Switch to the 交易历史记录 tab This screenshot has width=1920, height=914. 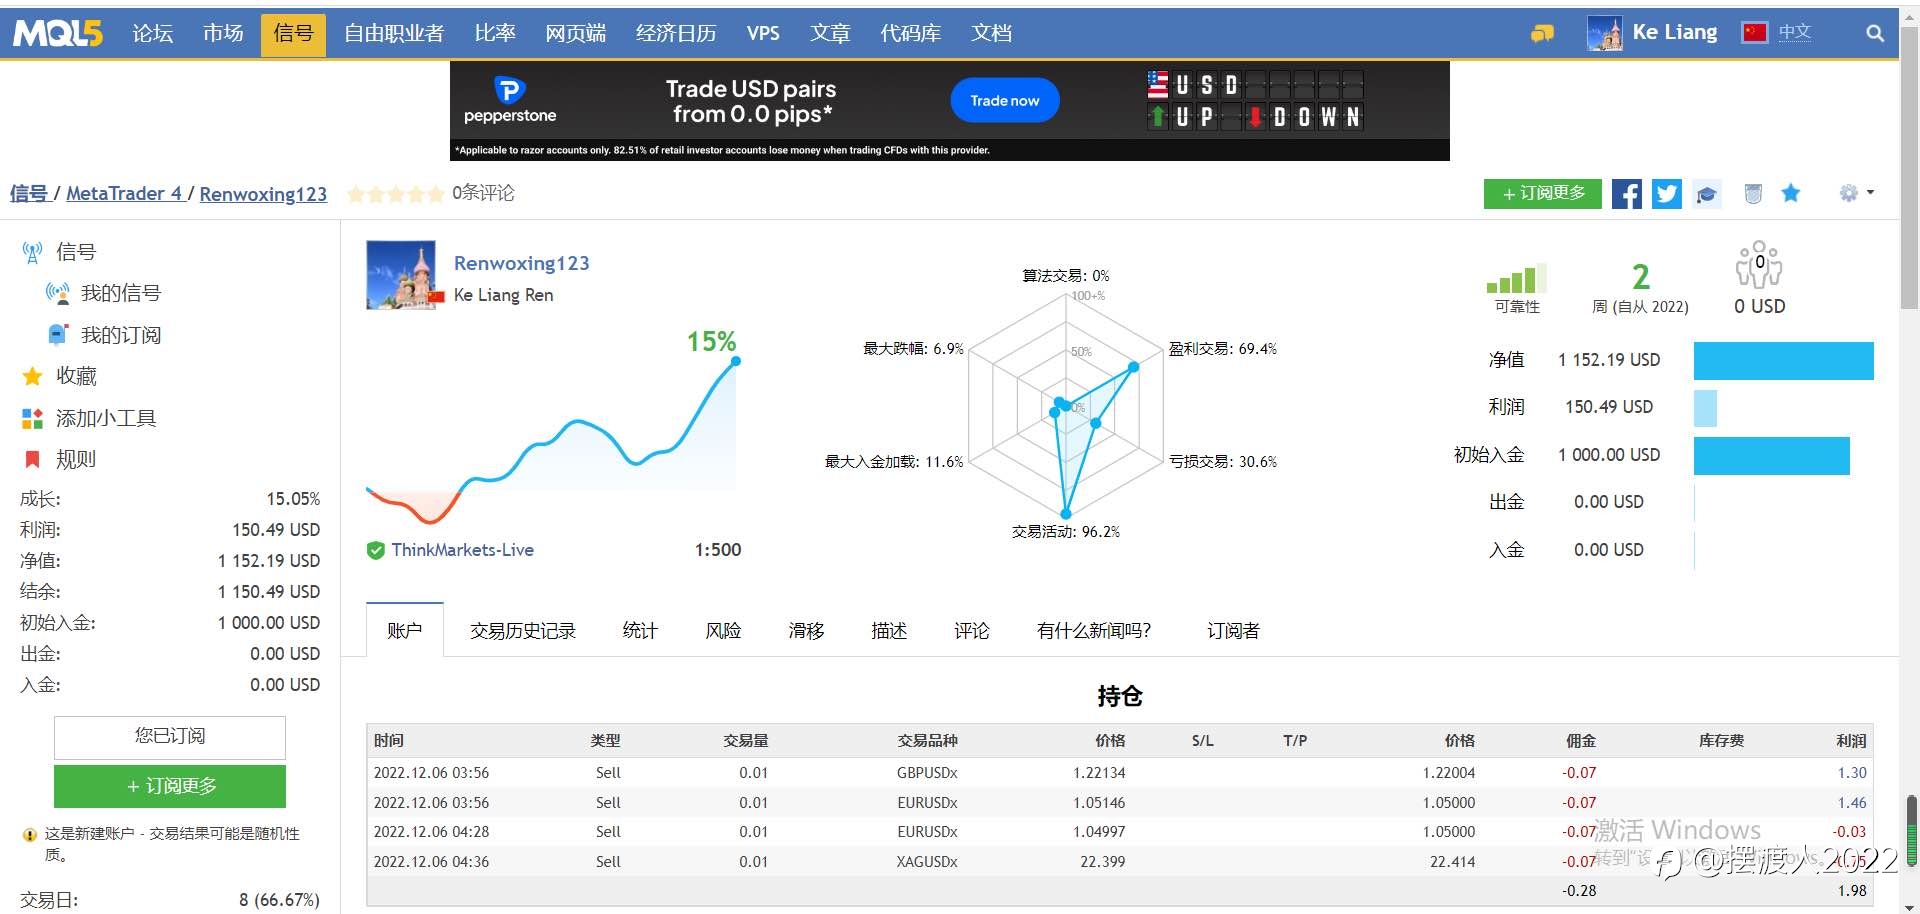[x=523, y=631]
